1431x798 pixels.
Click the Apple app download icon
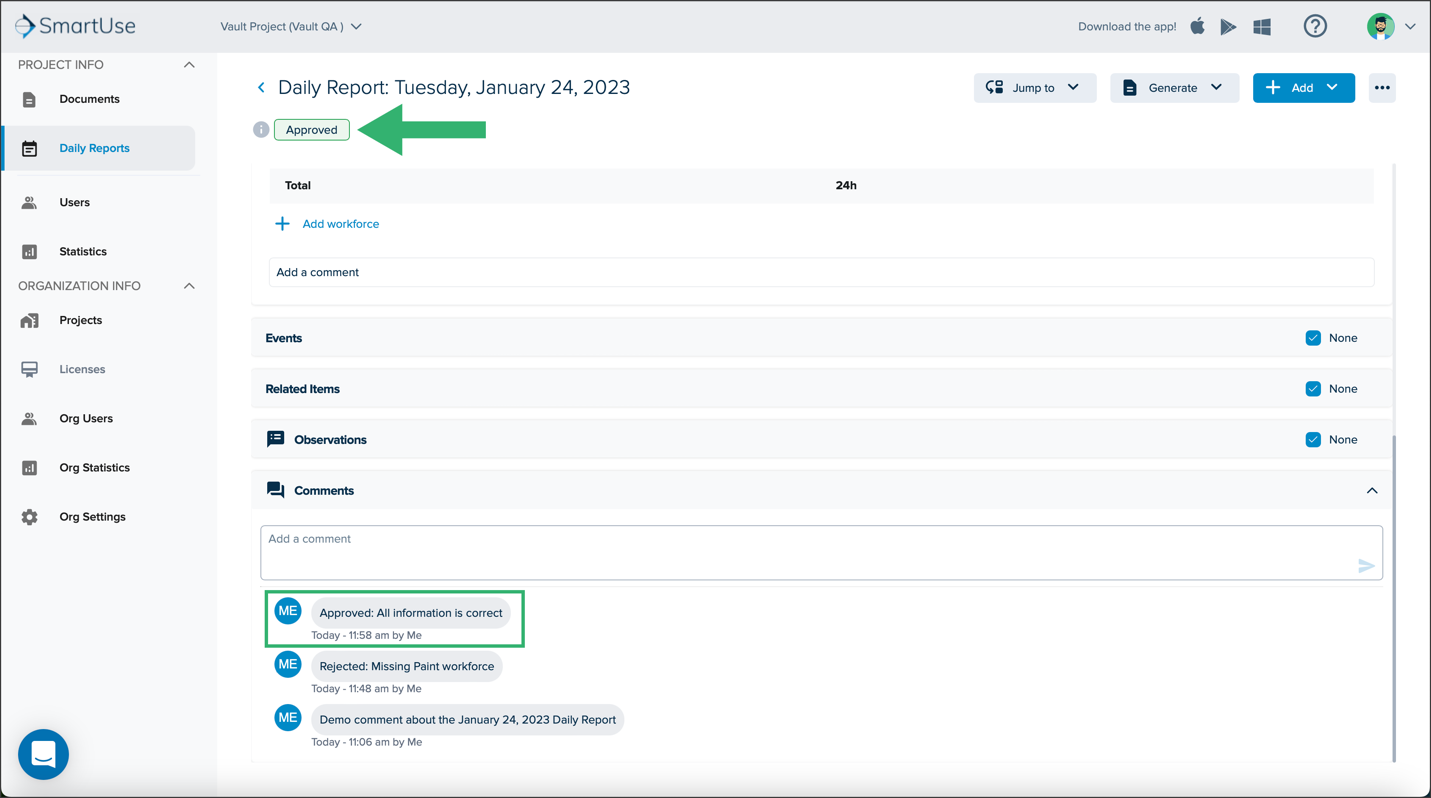1197,26
